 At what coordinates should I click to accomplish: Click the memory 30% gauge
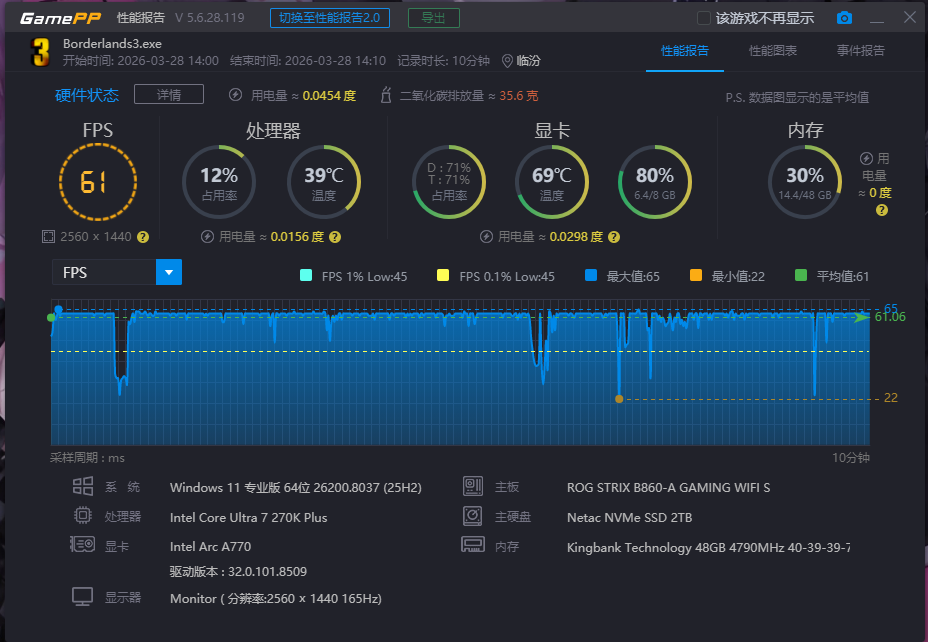805,182
